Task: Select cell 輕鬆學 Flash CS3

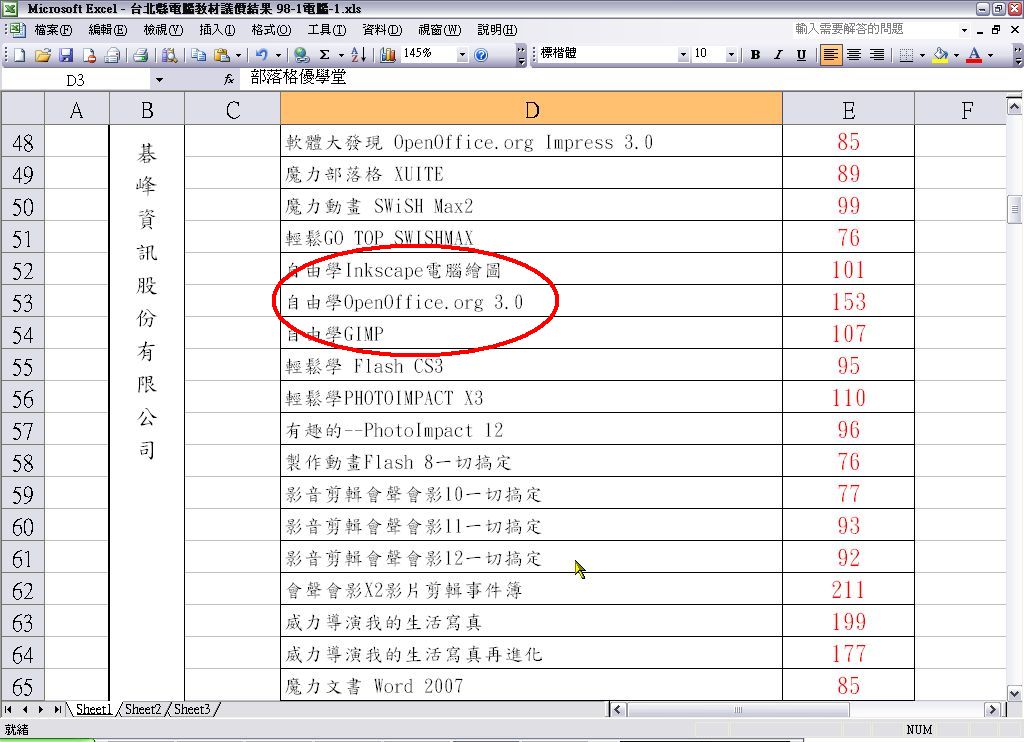Action: (531, 366)
